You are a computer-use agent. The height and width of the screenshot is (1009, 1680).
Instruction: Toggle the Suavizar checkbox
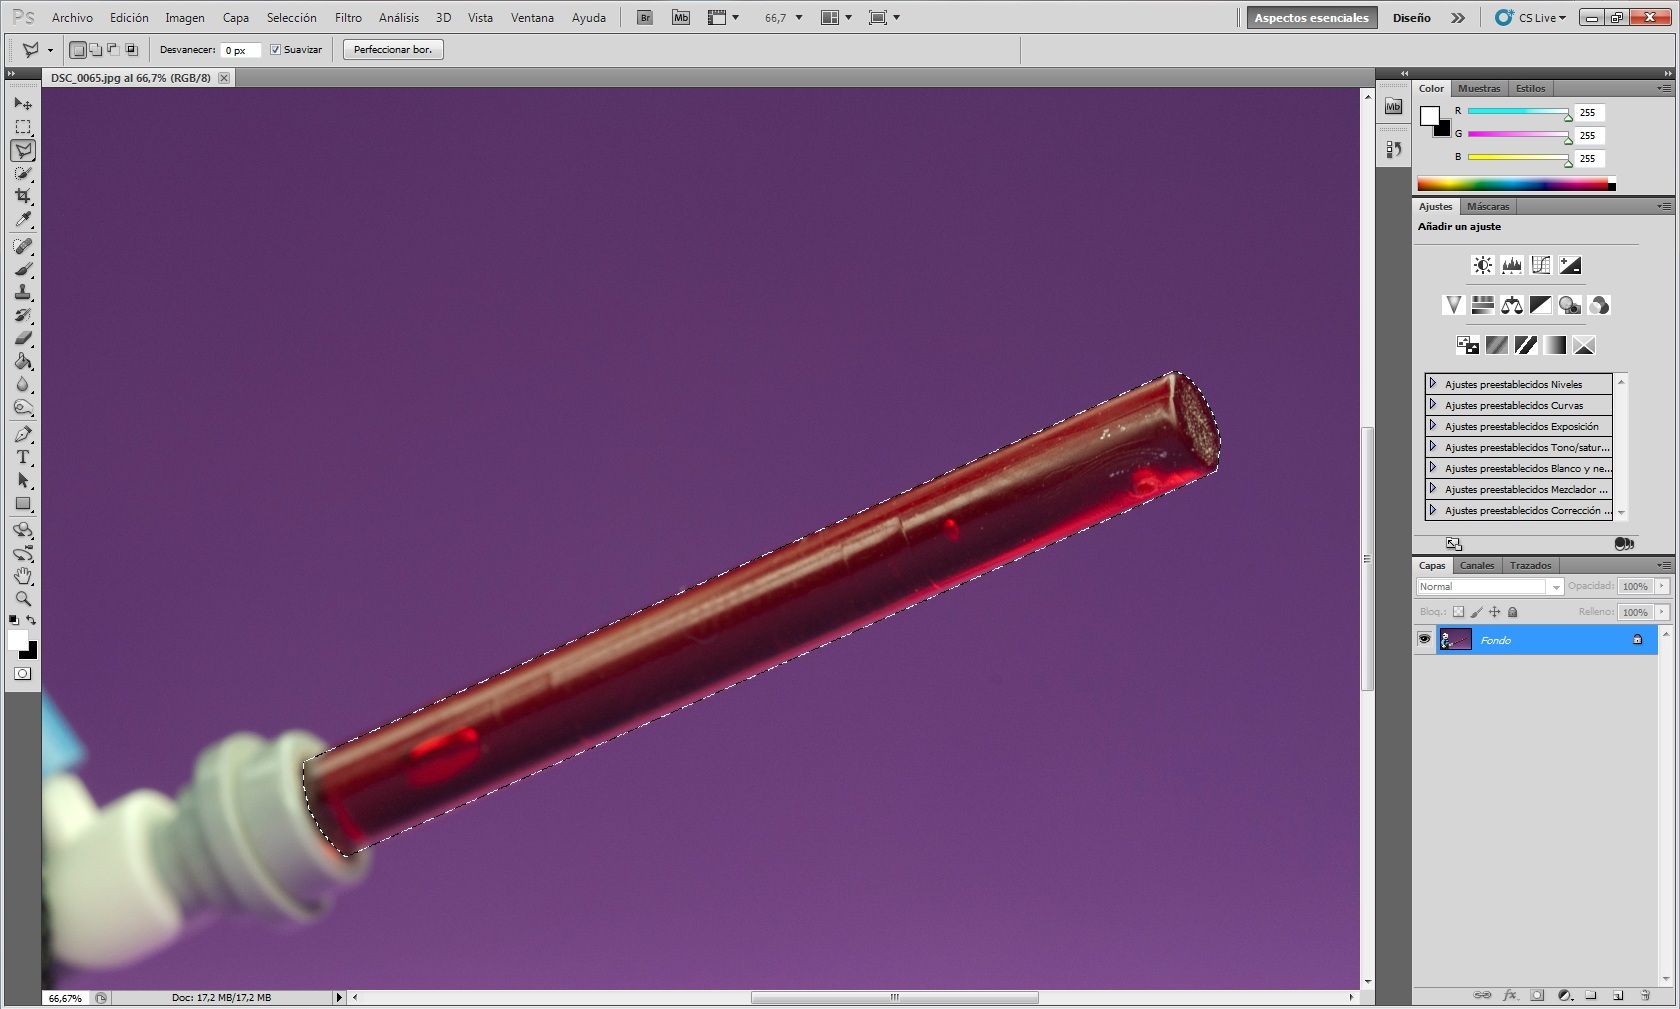tap(276, 50)
